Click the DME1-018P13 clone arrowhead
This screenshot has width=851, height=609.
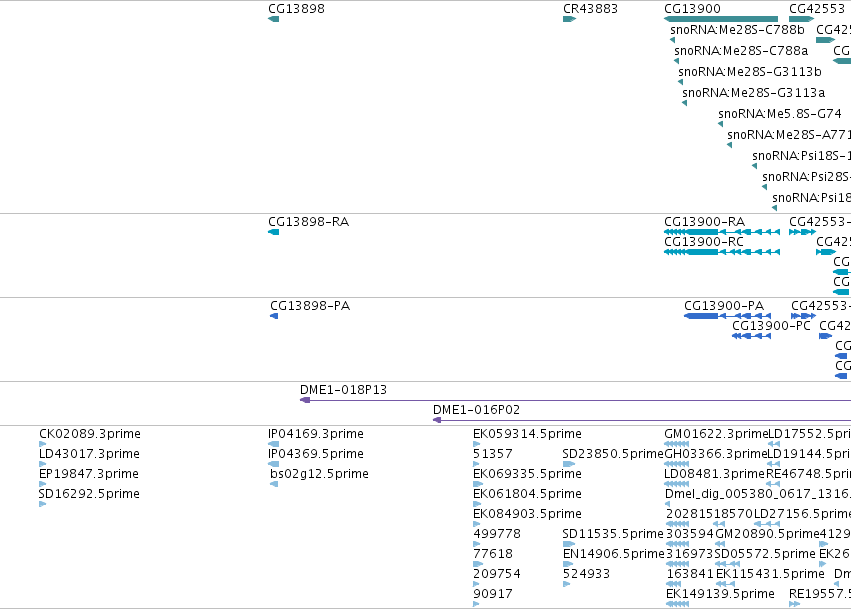pos(305,400)
